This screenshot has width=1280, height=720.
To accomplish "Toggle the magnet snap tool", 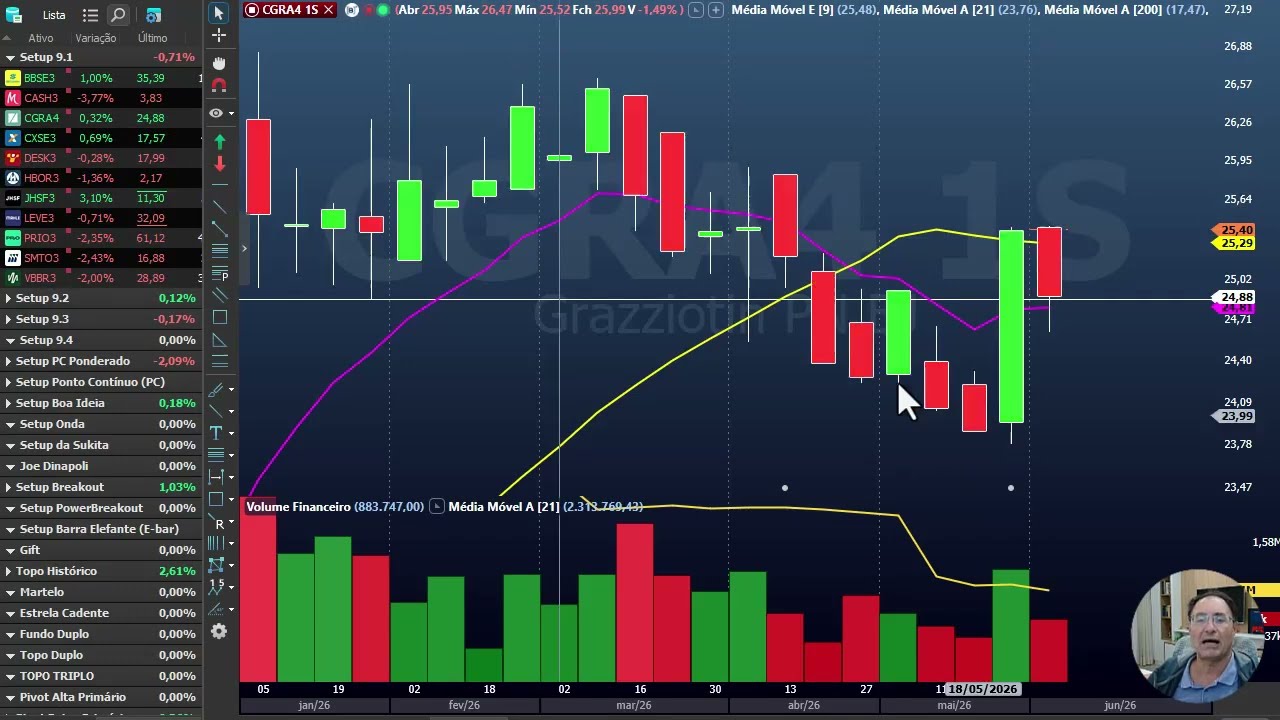I will tap(219, 86).
